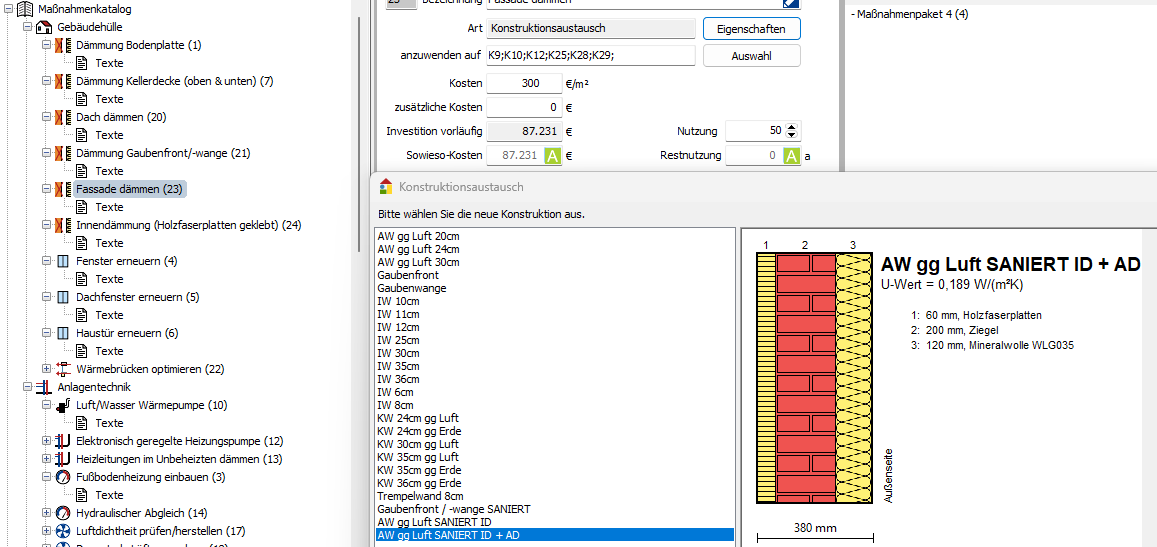
Task: Toggle the green A next to Restnutzung
Action: [791, 156]
